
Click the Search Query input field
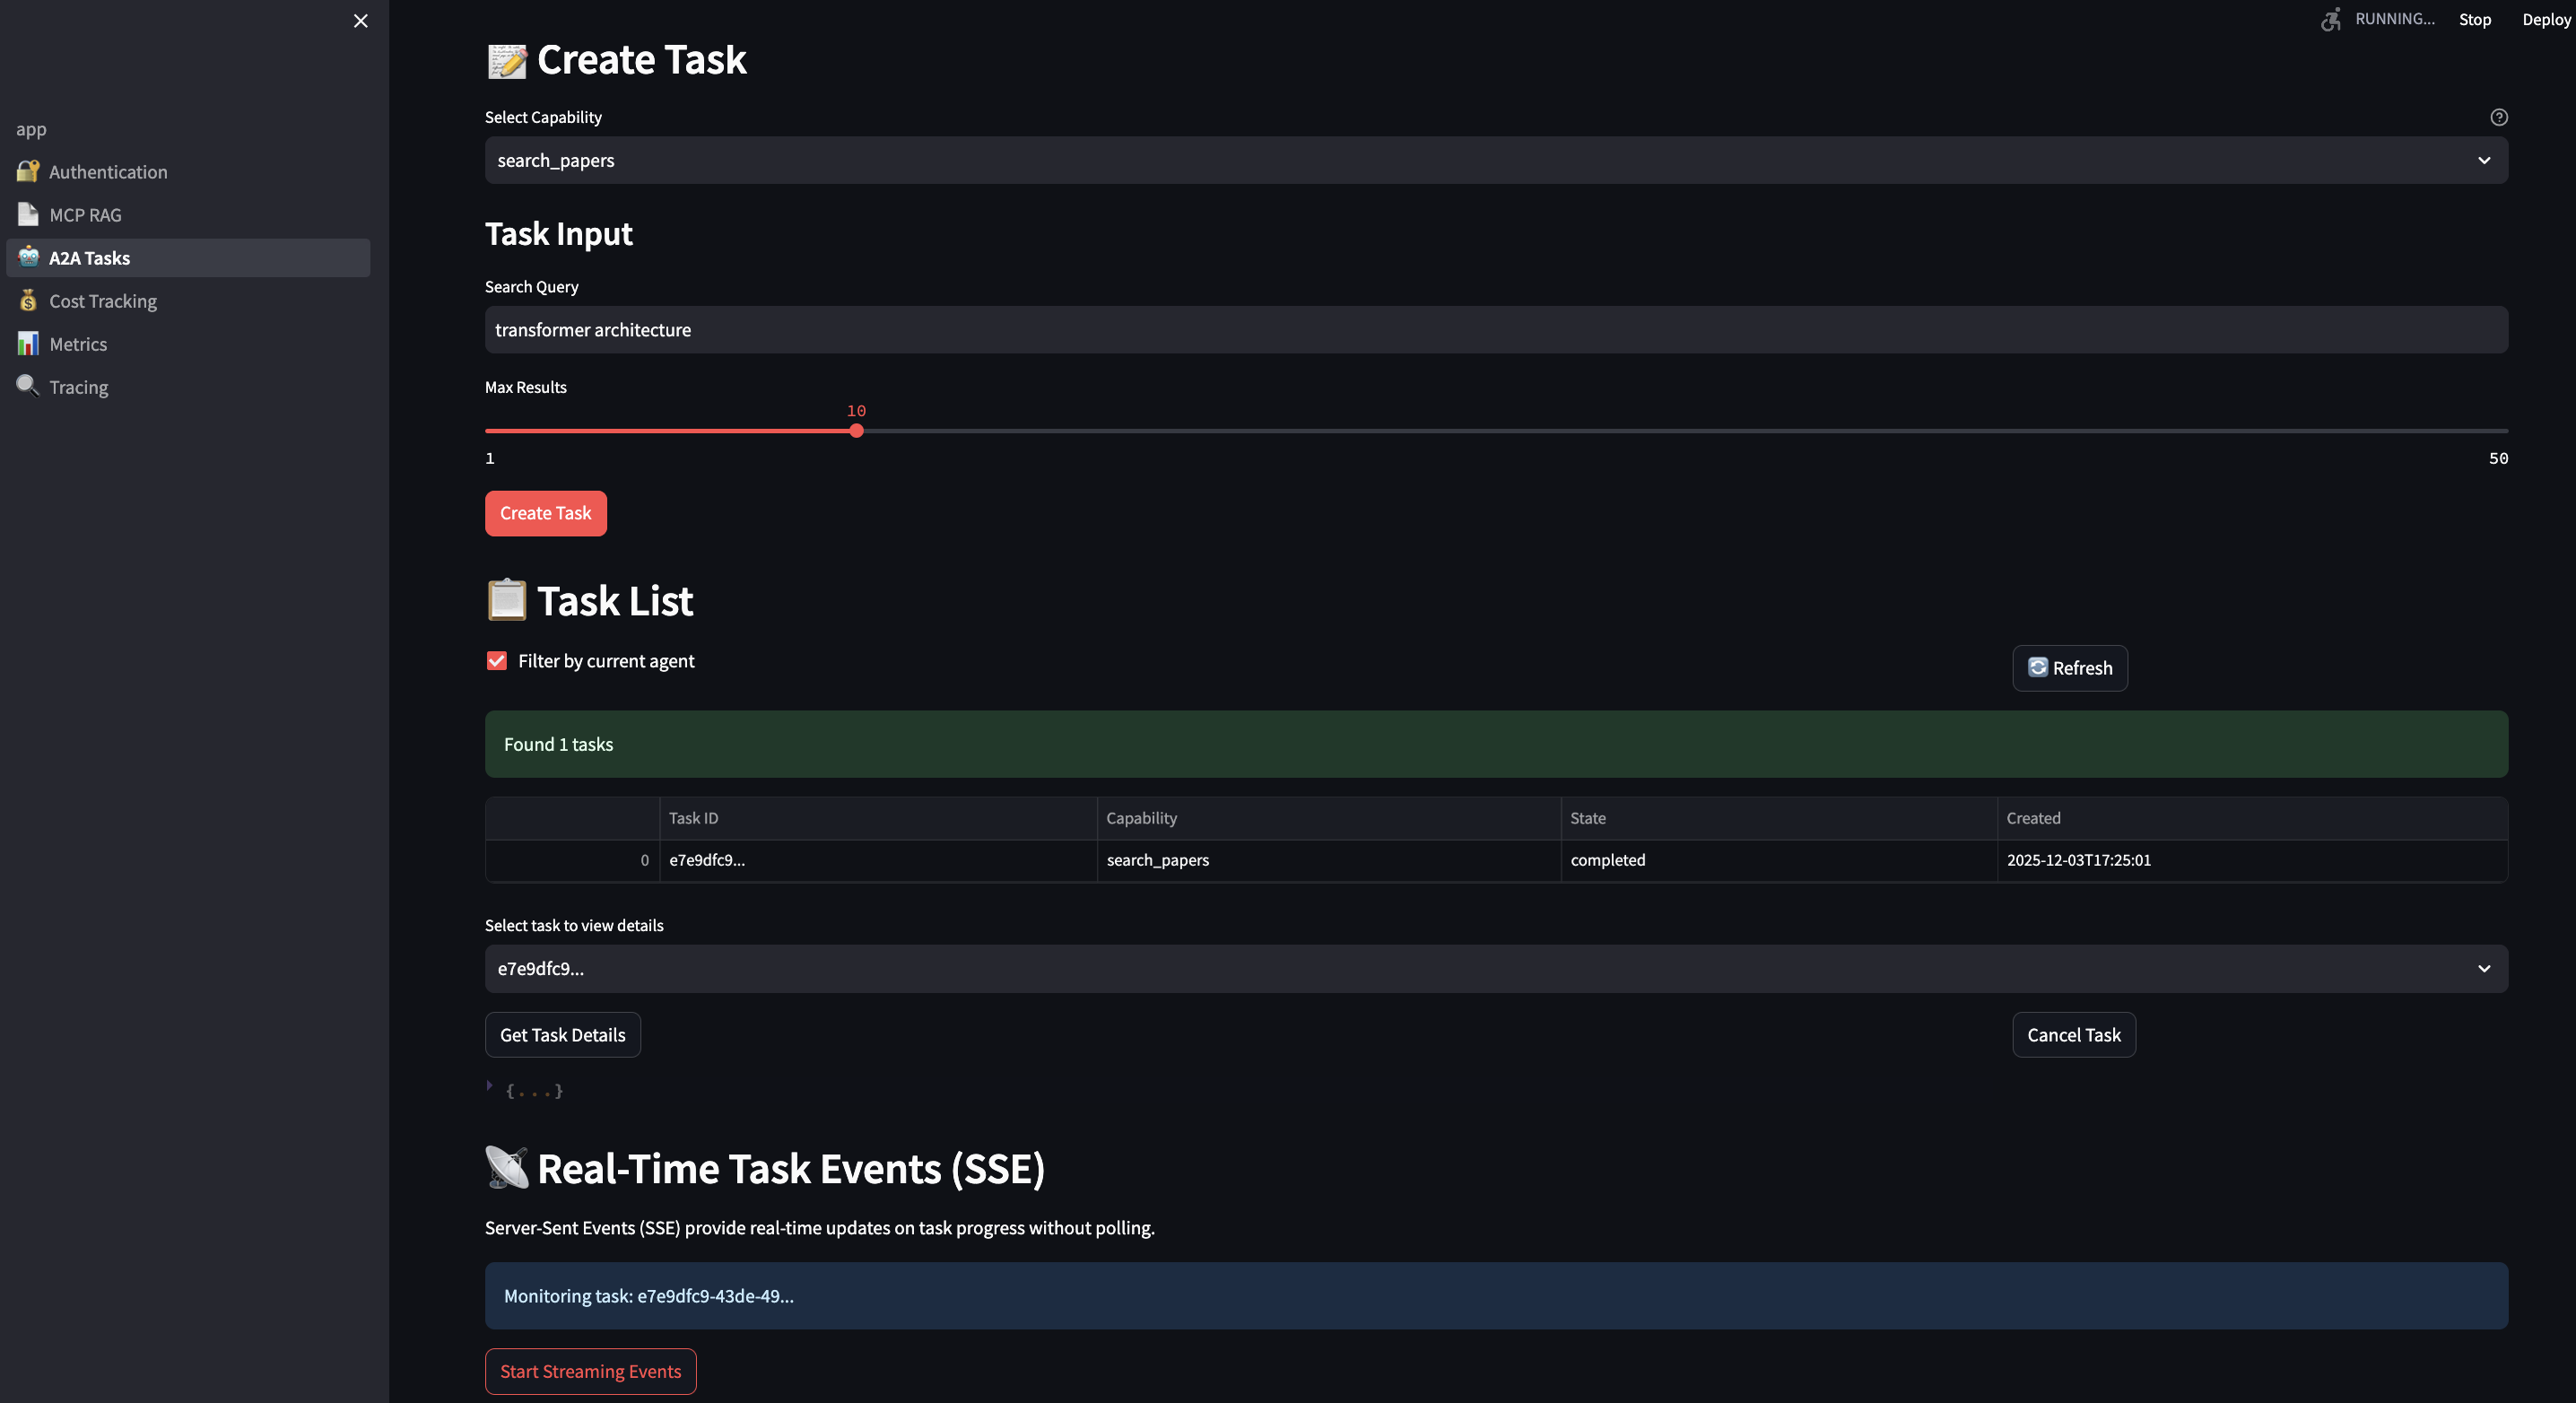1495,330
